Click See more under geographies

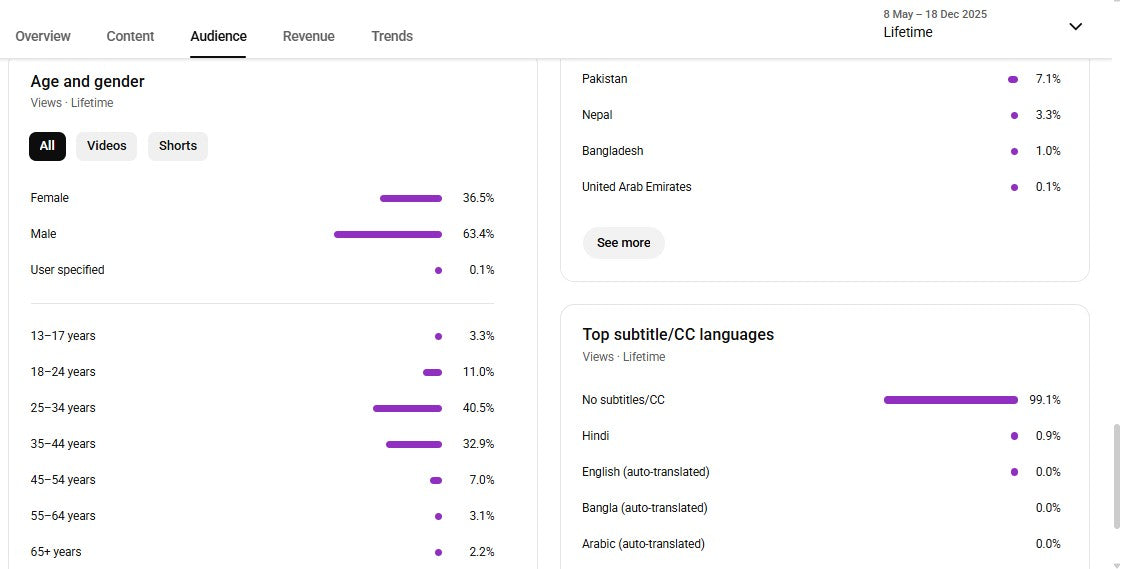coord(623,243)
